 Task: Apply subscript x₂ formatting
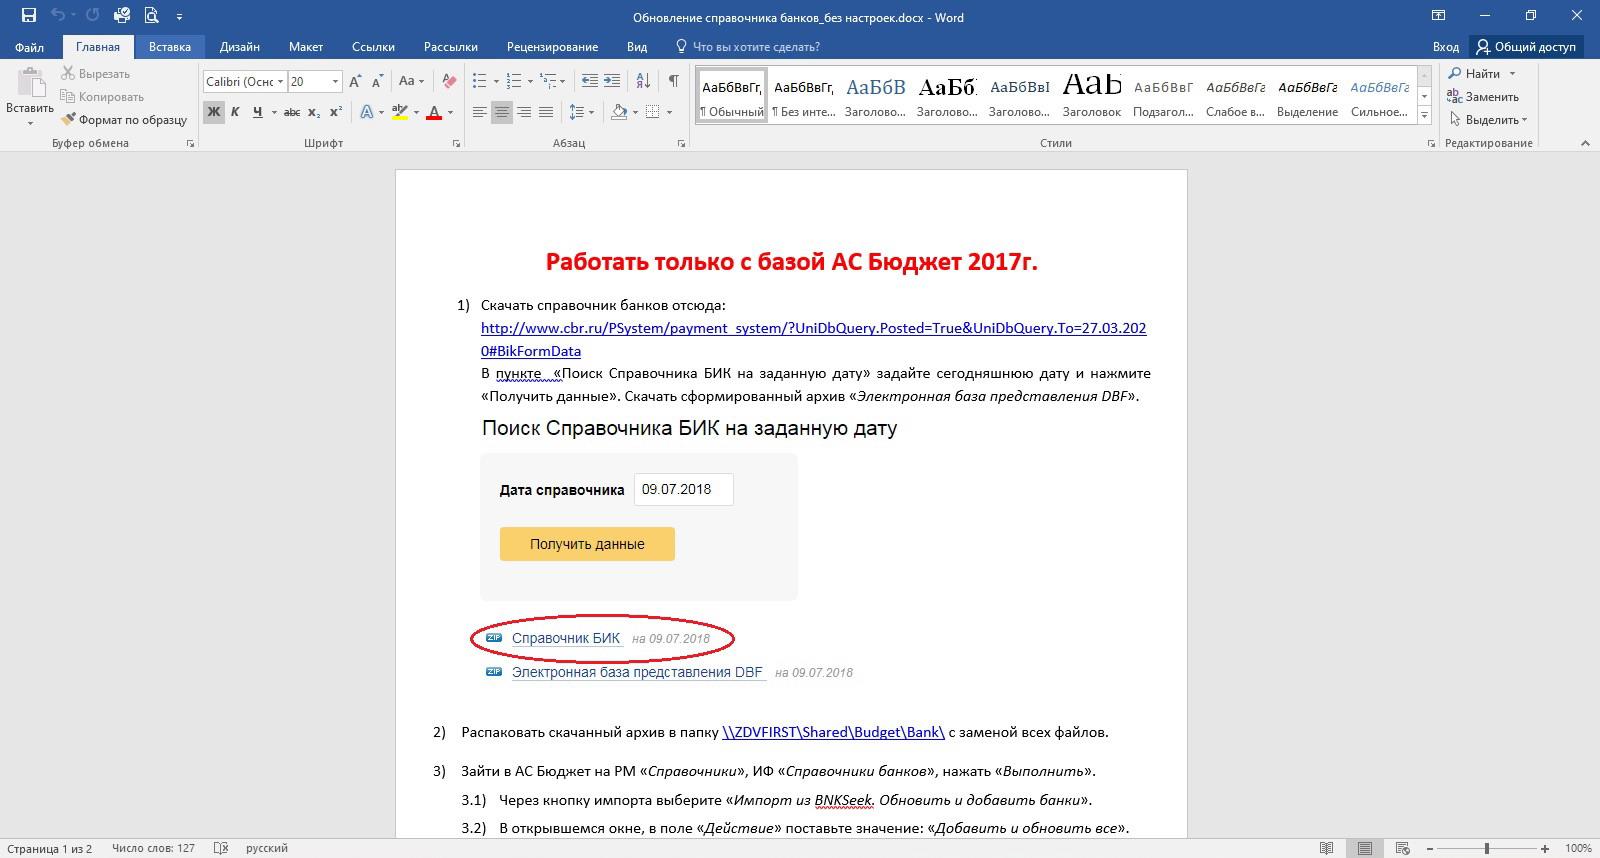tap(314, 112)
